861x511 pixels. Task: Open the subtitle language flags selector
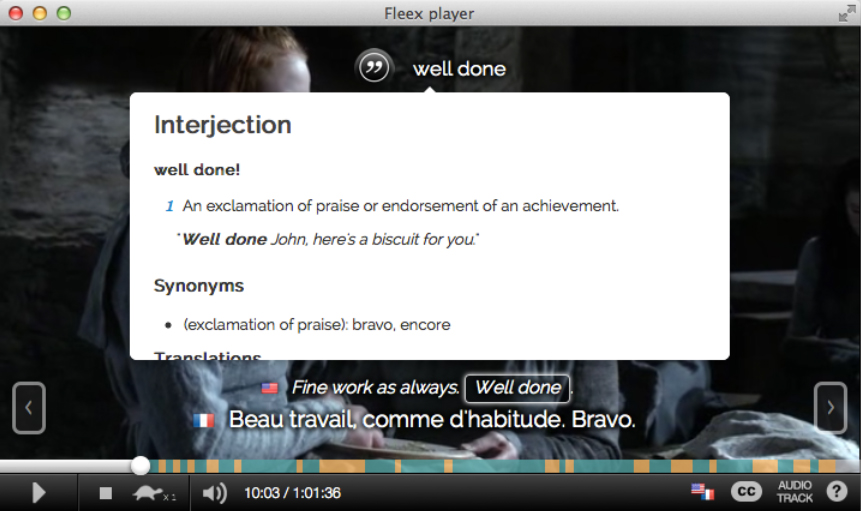(702, 491)
